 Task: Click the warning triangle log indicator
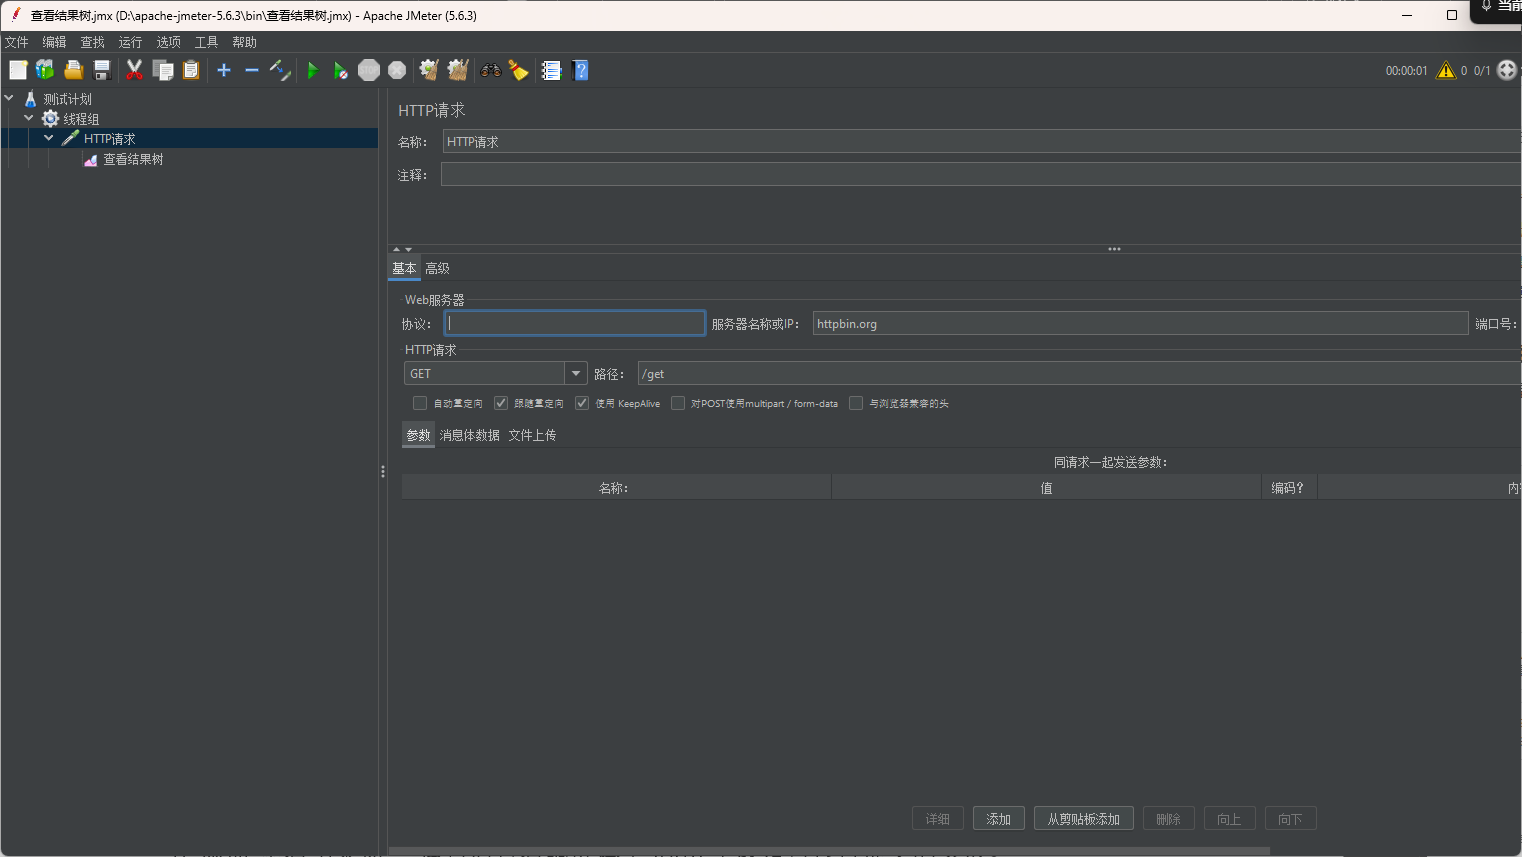coord(1446,70)
